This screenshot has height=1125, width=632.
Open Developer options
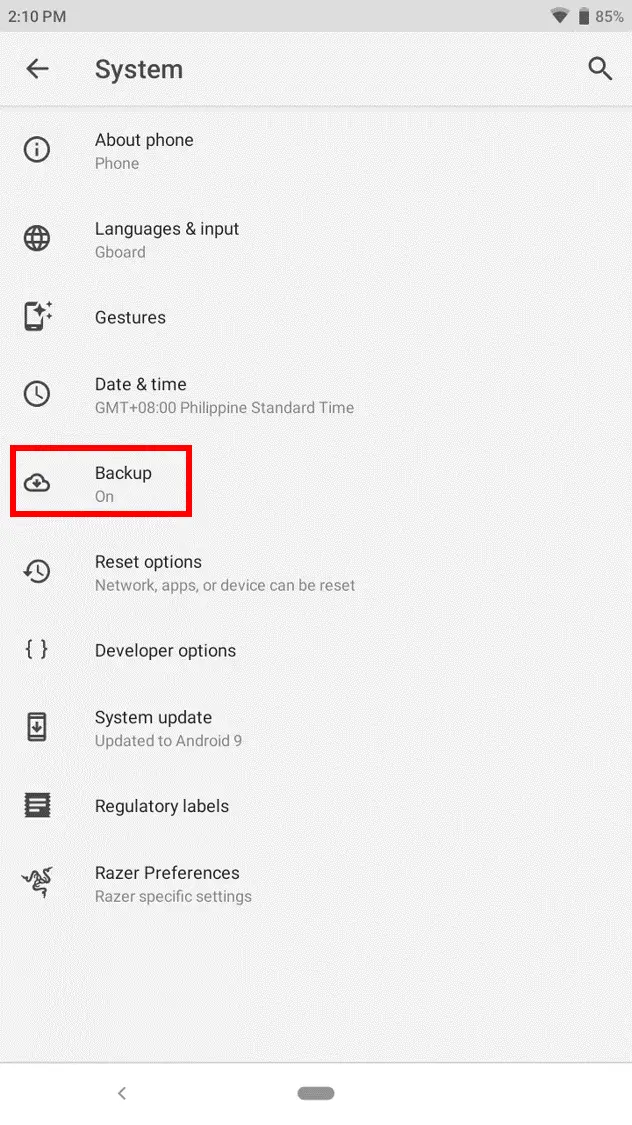pyautogui.click(x=316, y=650)
